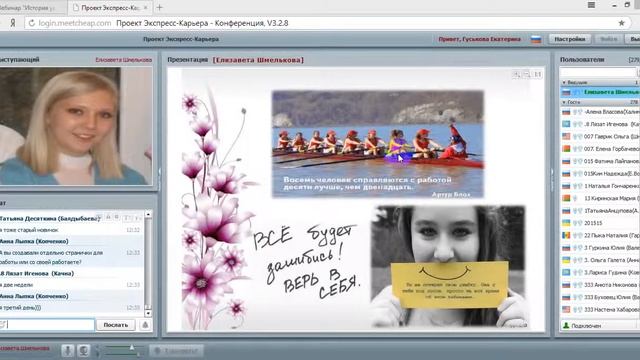The image size is (640, 360).
Task: Click the language flag icon near Настройки
Action: pos(536,40)
